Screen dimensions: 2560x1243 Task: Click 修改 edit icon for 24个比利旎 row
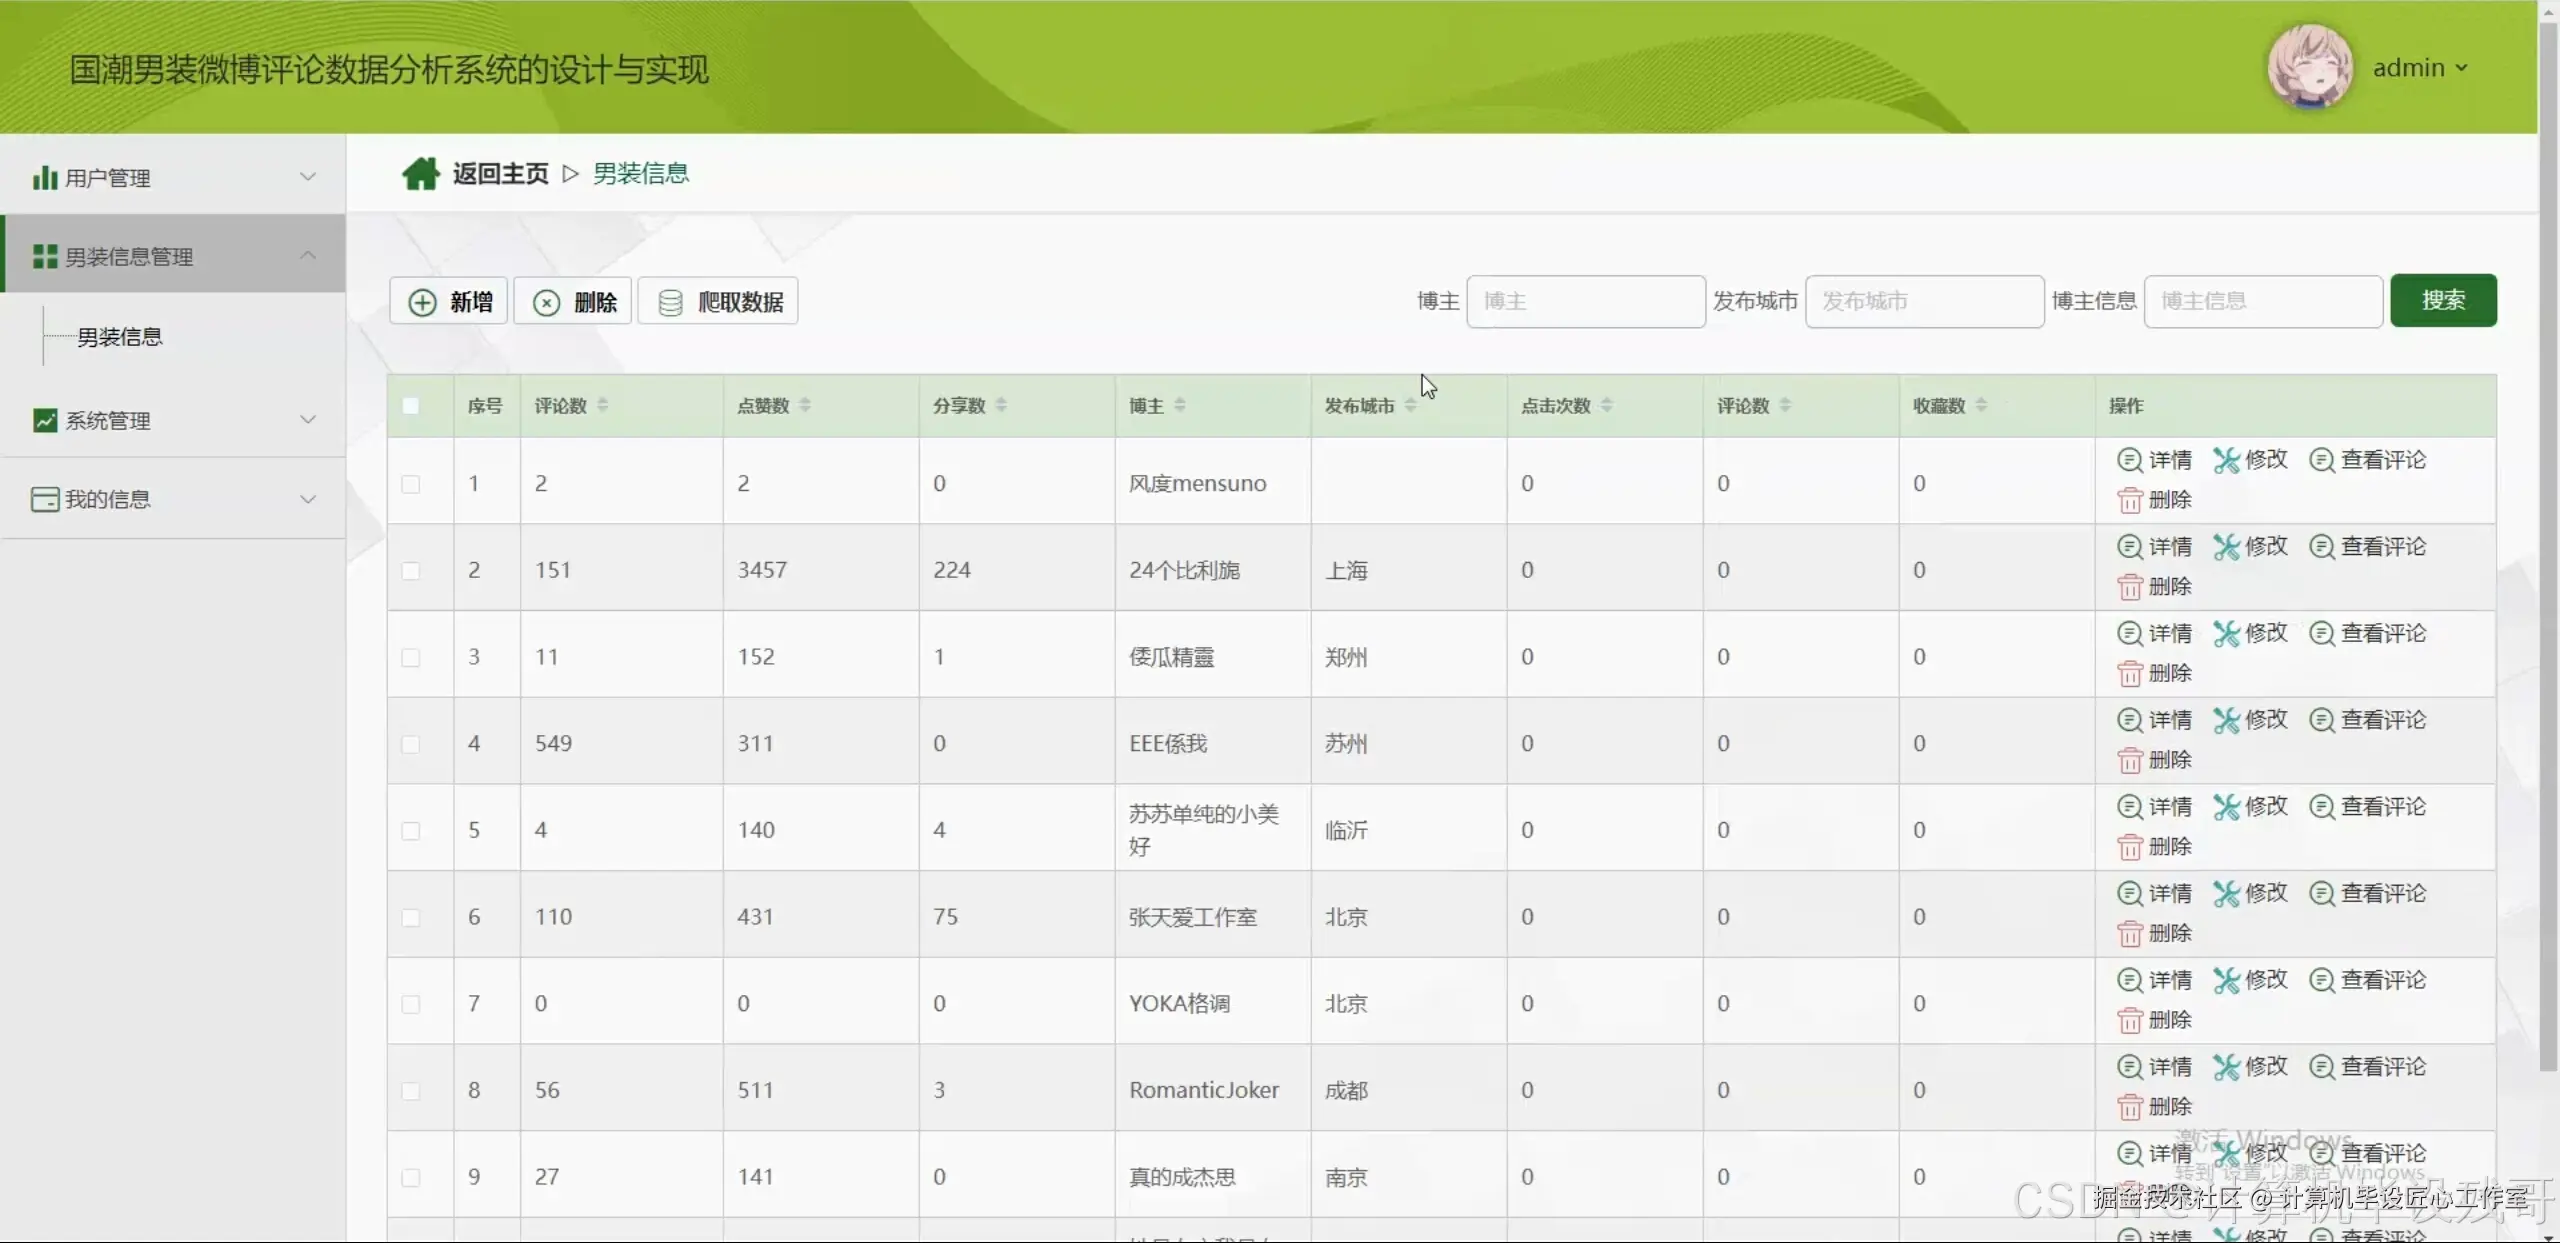2226,547
